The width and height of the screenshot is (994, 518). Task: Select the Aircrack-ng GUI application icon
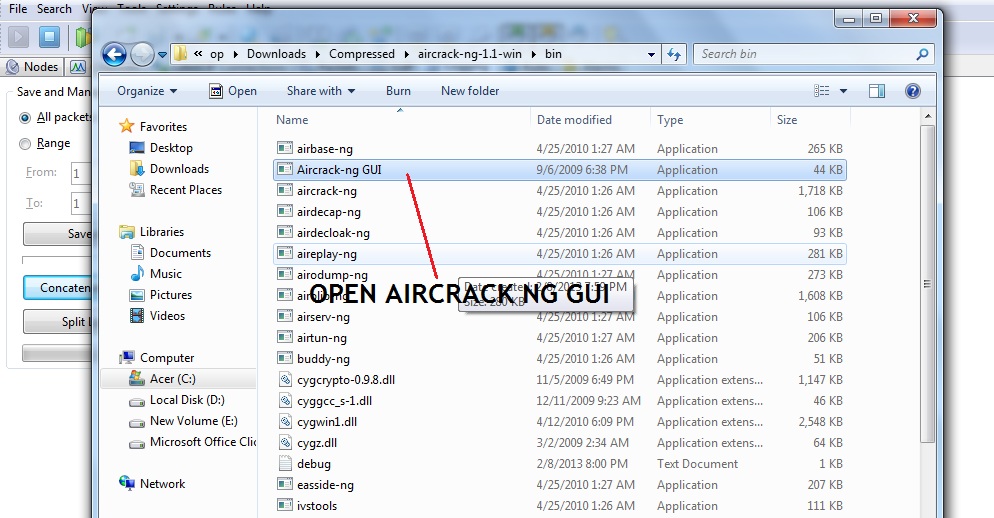tap(285, 169)
